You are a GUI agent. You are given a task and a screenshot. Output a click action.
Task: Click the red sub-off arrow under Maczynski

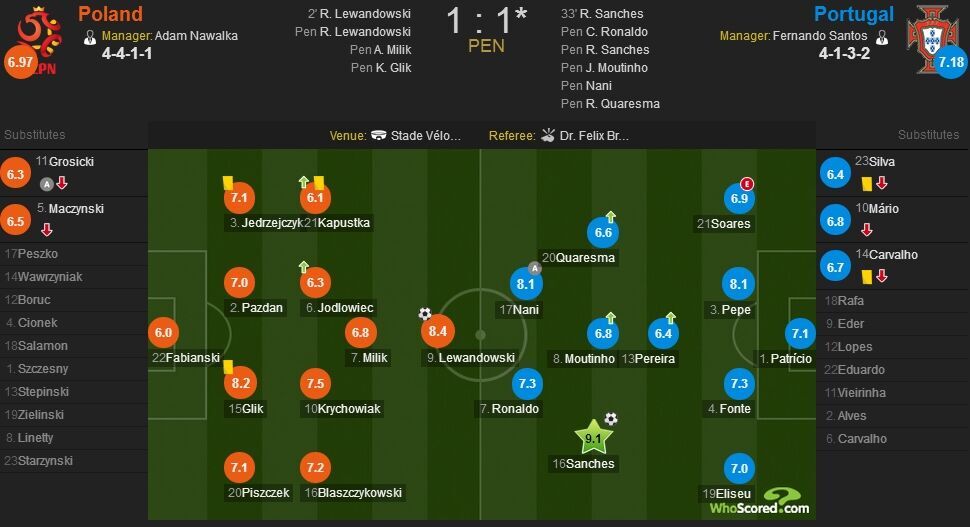(x=46, y=229)
